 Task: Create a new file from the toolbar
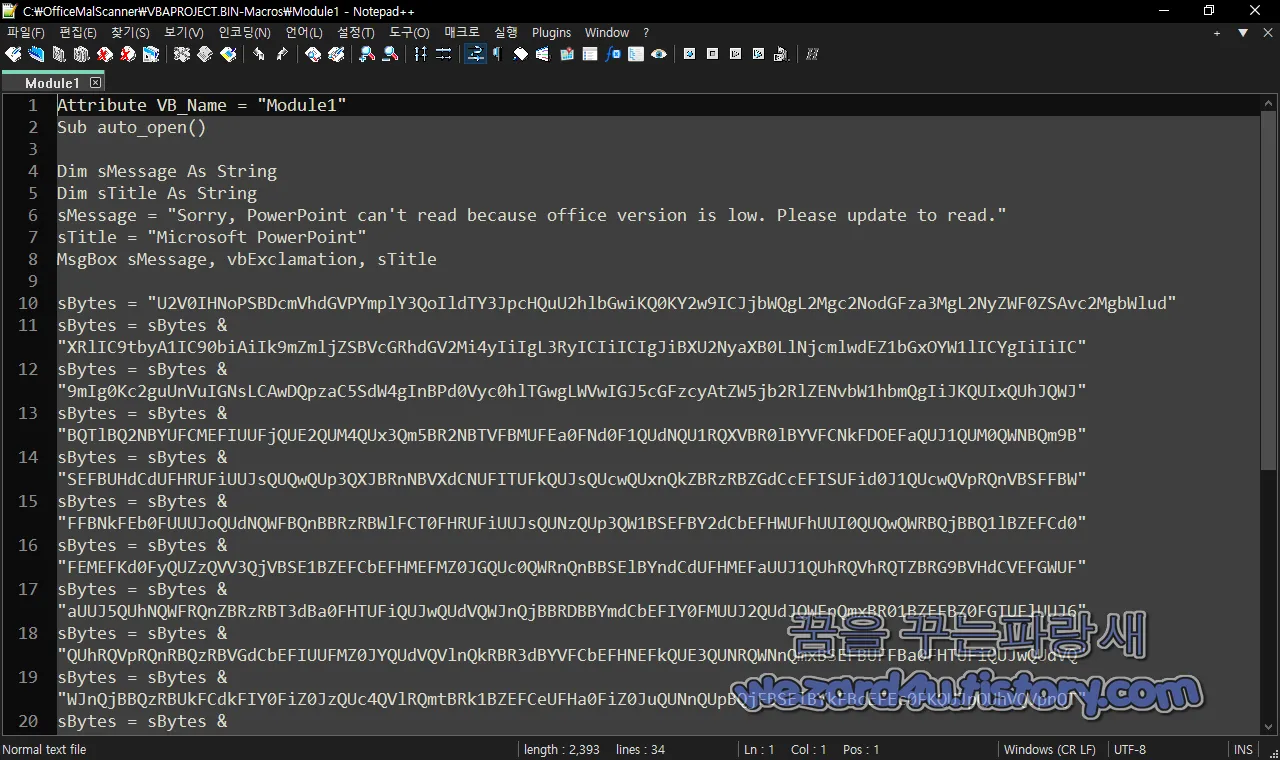click(14, 54)
